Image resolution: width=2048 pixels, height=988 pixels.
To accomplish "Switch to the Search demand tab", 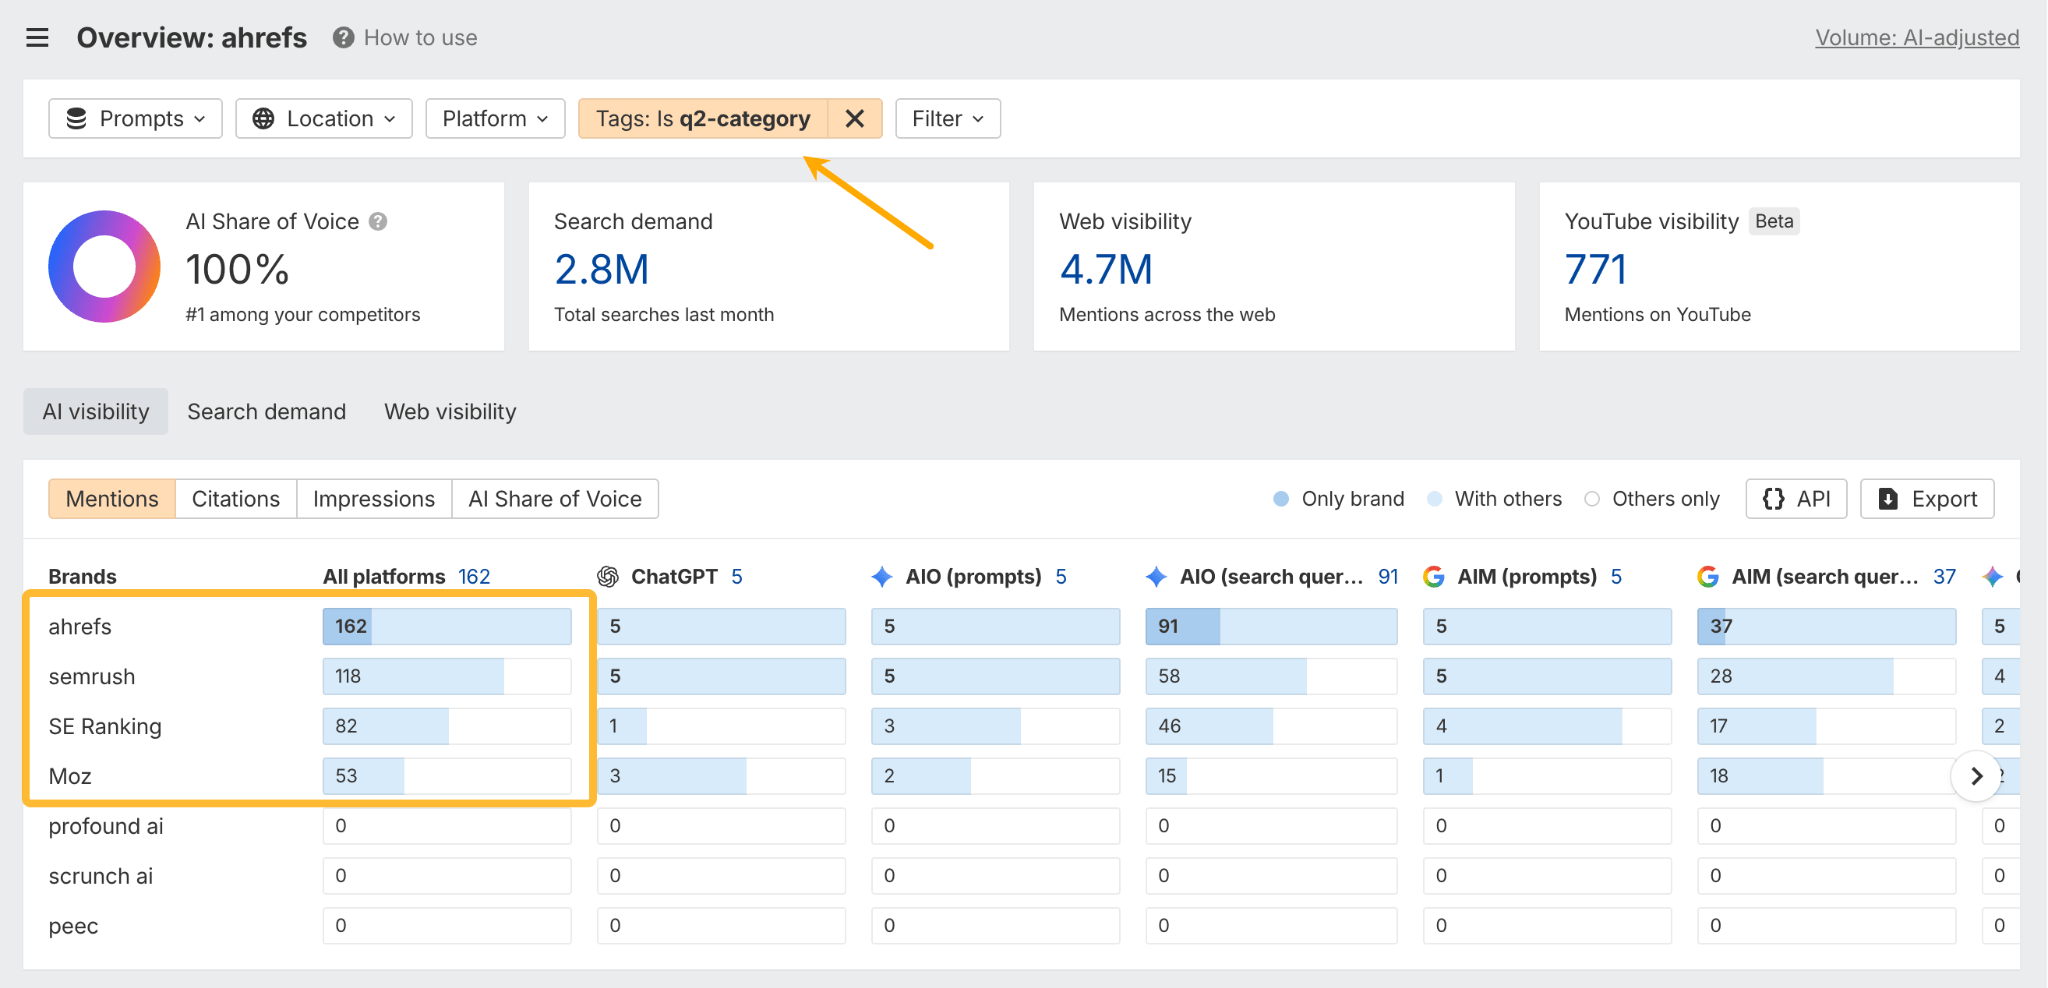I will (267, 412).
